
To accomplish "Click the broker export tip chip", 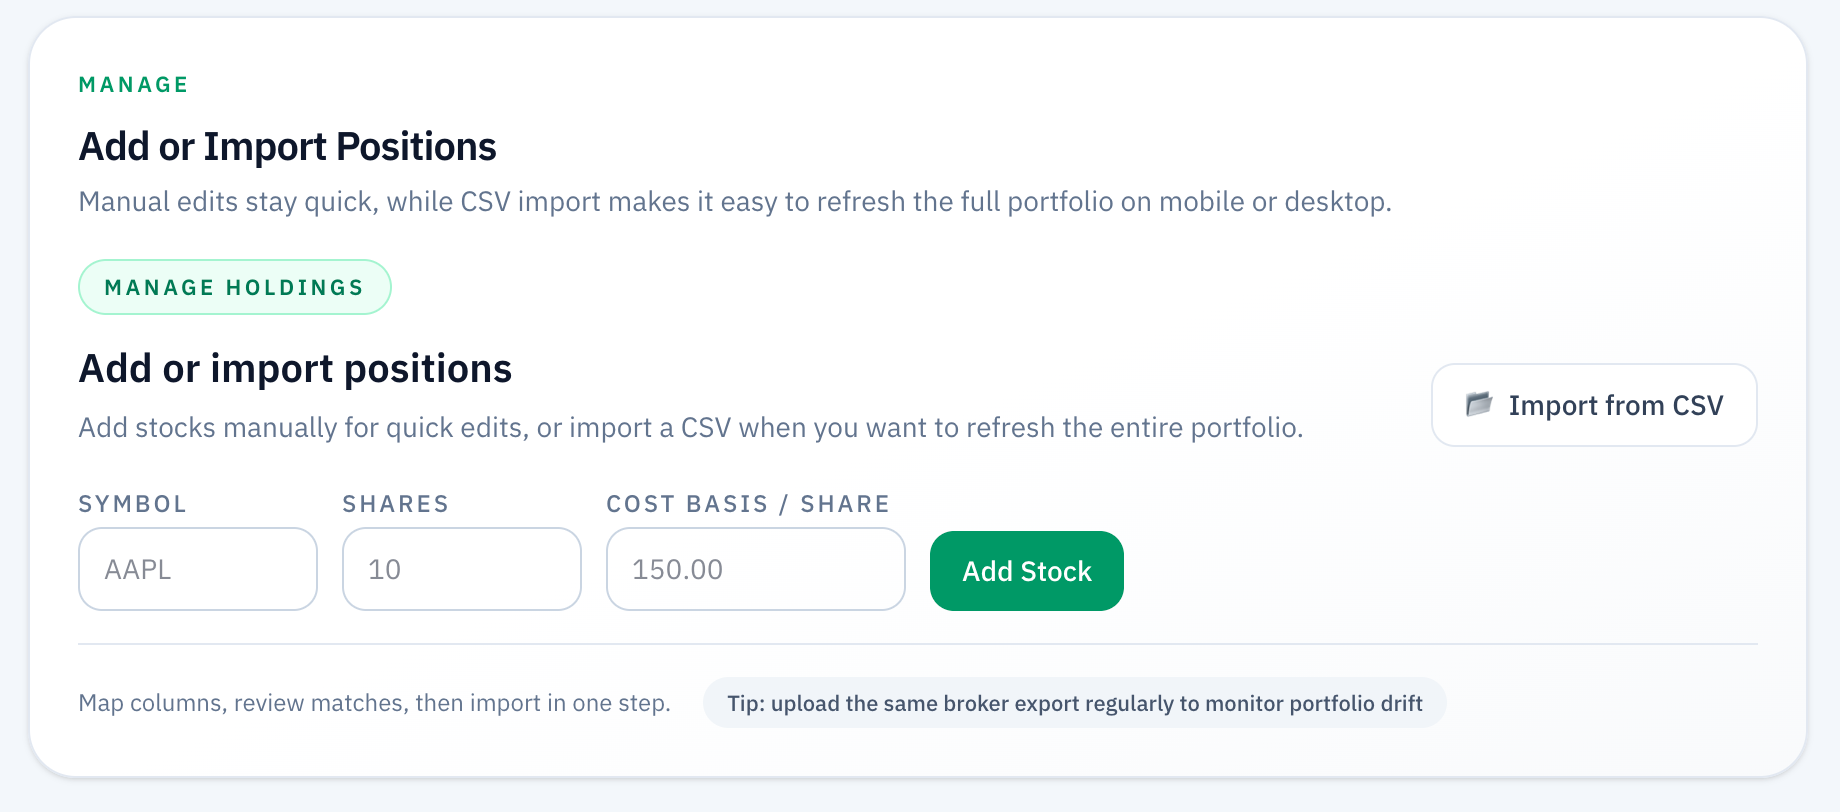I will pyautogui.click(x=1074, y=703).
